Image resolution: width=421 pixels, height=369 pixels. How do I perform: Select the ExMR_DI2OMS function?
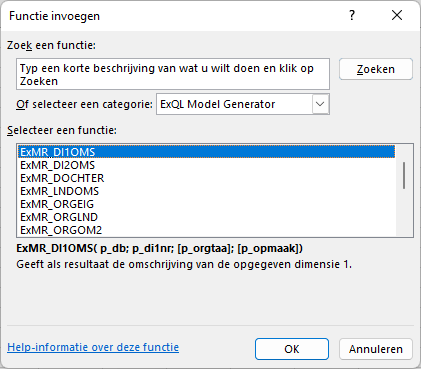[x=206, y=165]
